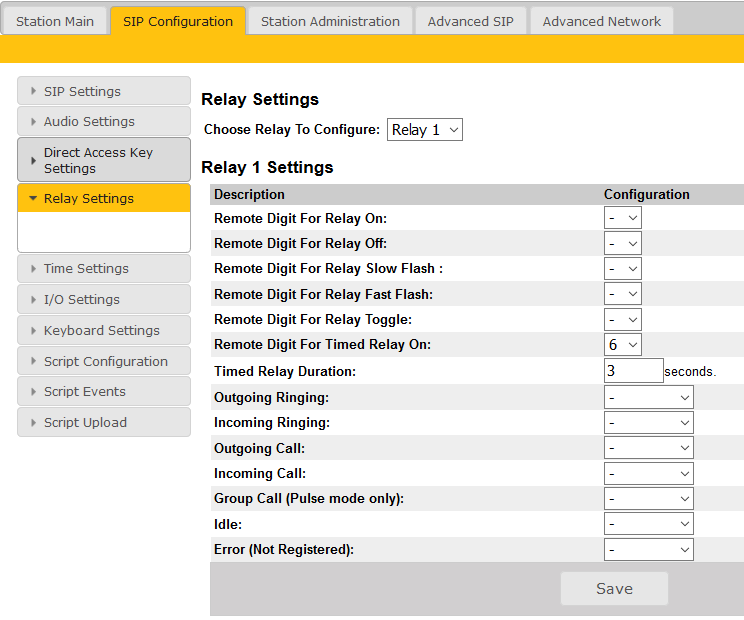Collapse the Relay Settings sidebar section

pyautogui.click(x=103, y=198)
